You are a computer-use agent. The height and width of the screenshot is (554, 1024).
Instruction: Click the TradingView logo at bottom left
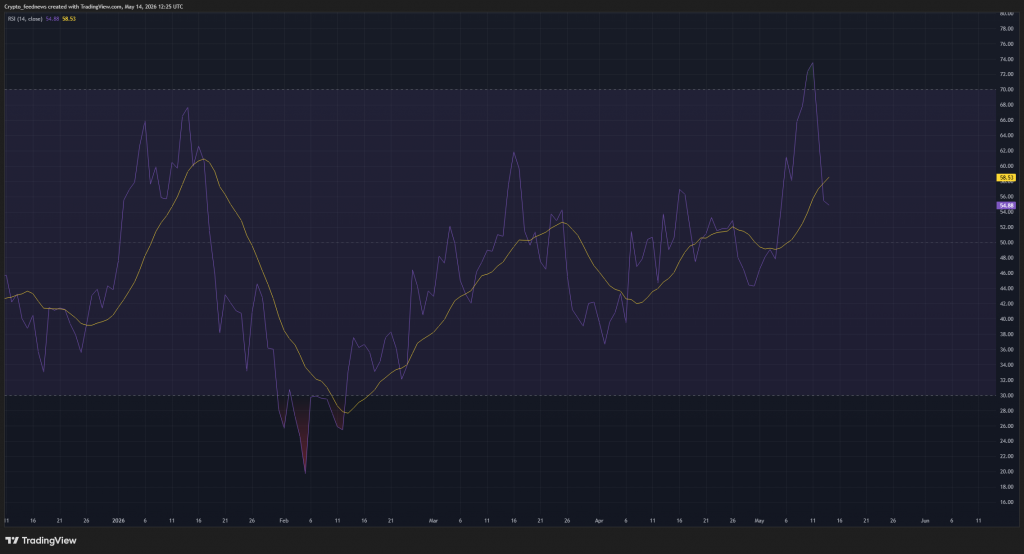coord(40,540)
